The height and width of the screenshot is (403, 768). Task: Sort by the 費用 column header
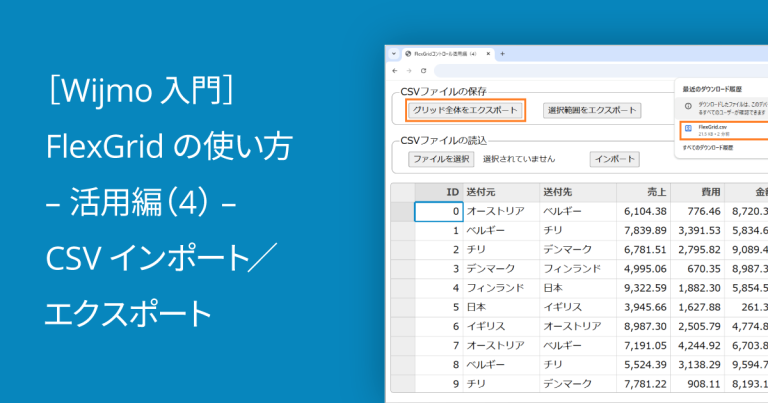pyautogui.click(x=697, y=192)
